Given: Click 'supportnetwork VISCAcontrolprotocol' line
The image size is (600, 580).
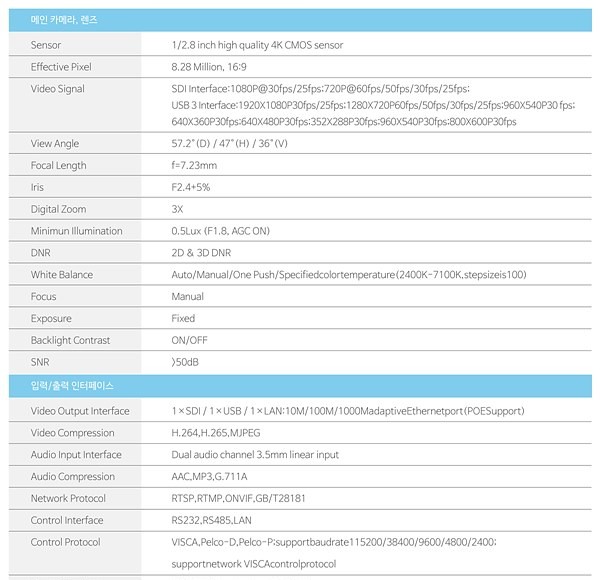Looking at the screenshot, I should [254, 564].
